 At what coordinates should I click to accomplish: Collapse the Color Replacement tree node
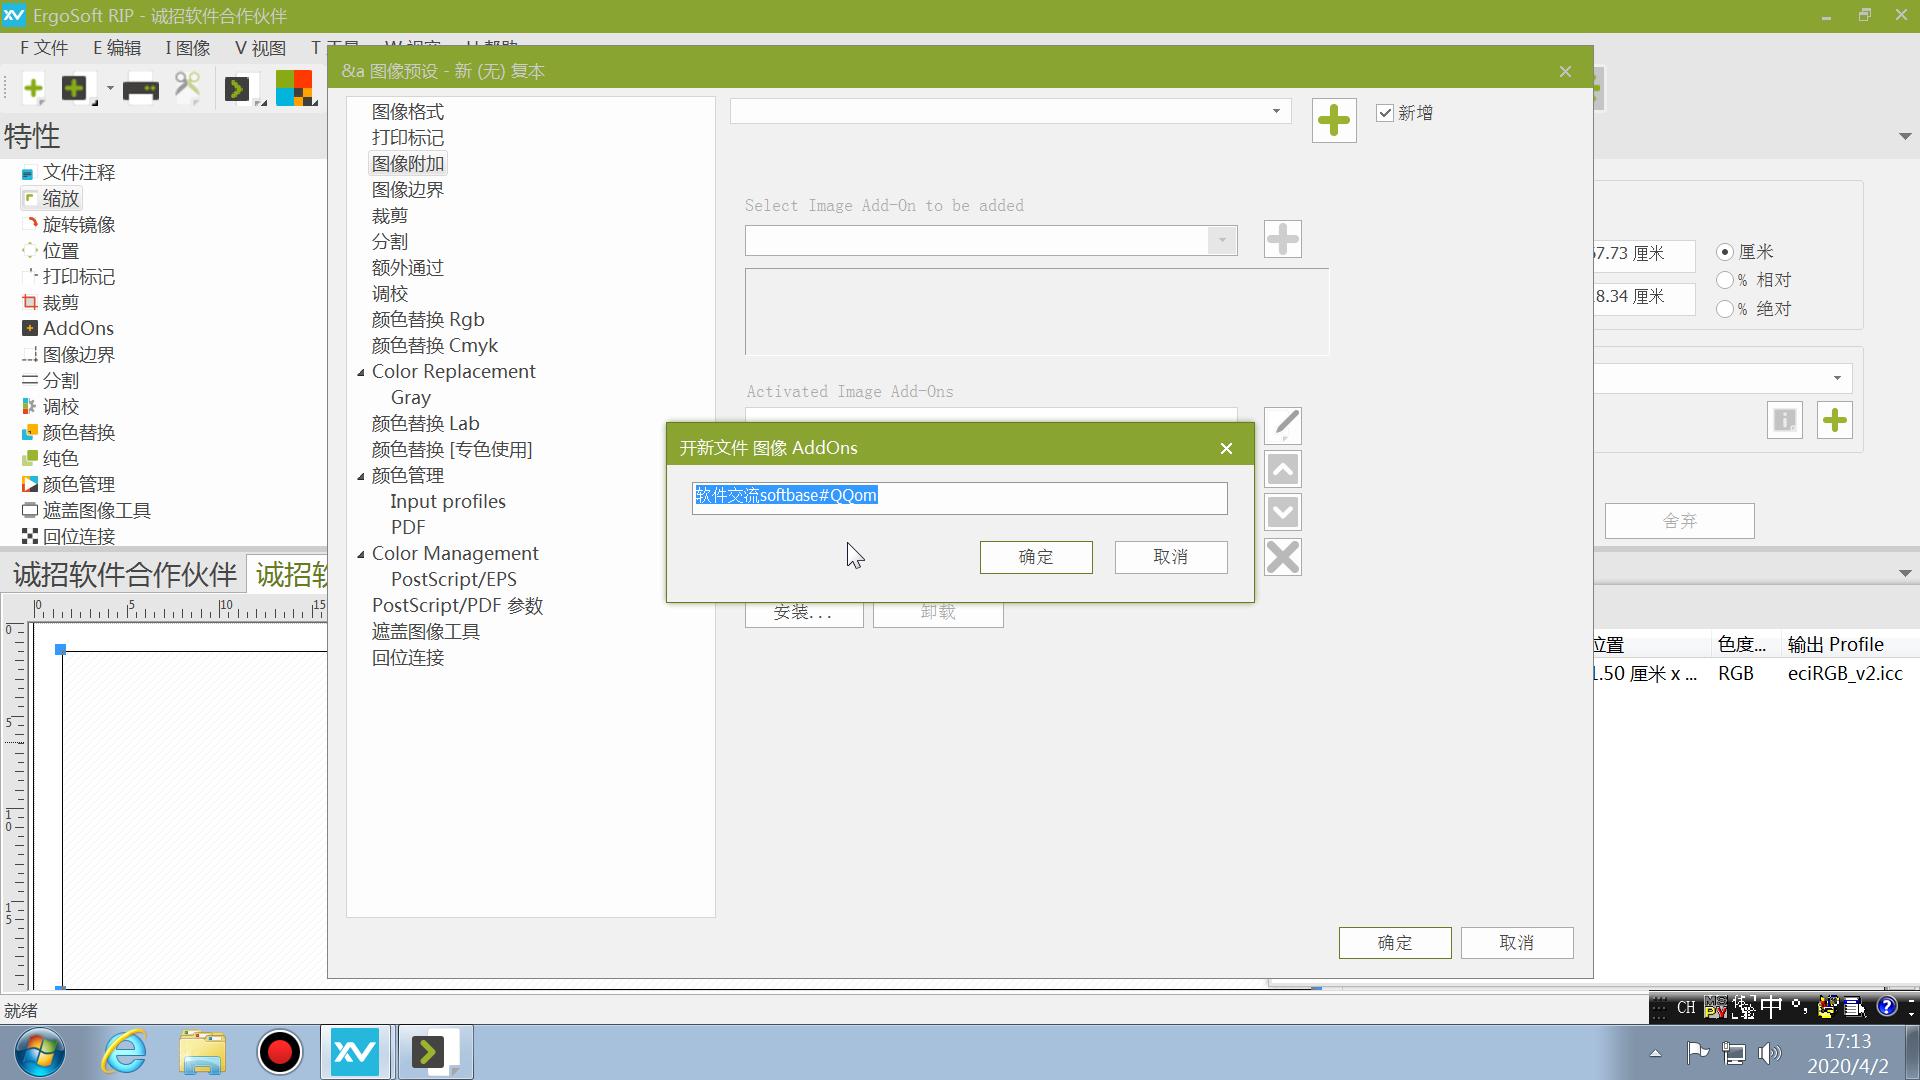(x=361, y=372)
